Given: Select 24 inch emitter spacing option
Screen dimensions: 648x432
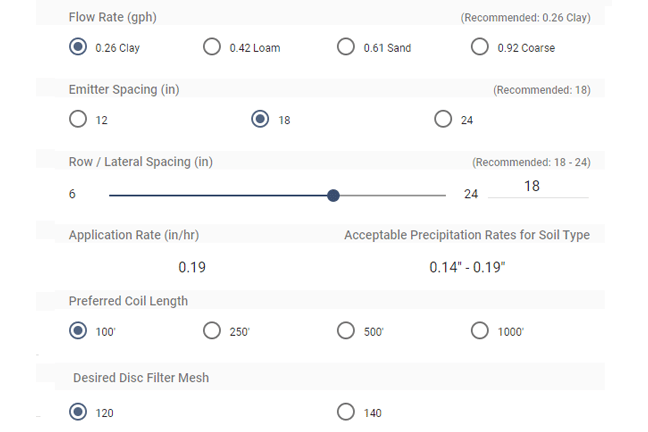Looking at the screenshot, I should [x=444, y=120].
